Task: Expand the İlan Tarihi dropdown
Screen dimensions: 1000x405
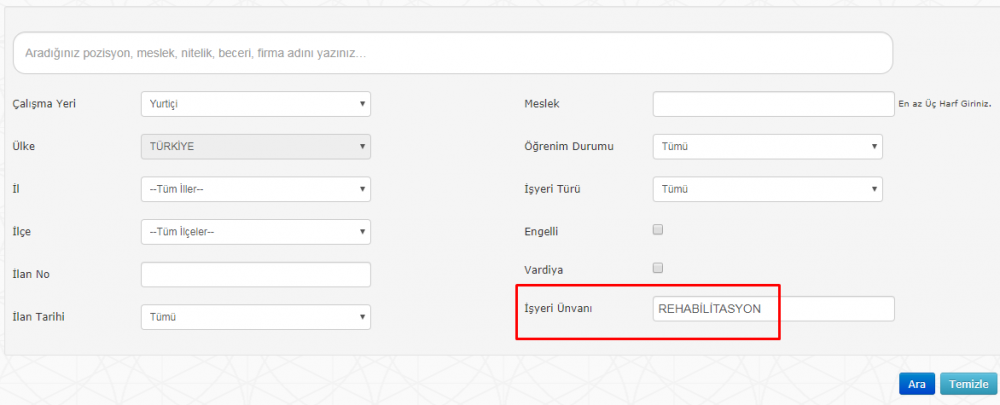Action: pos(256,317)
